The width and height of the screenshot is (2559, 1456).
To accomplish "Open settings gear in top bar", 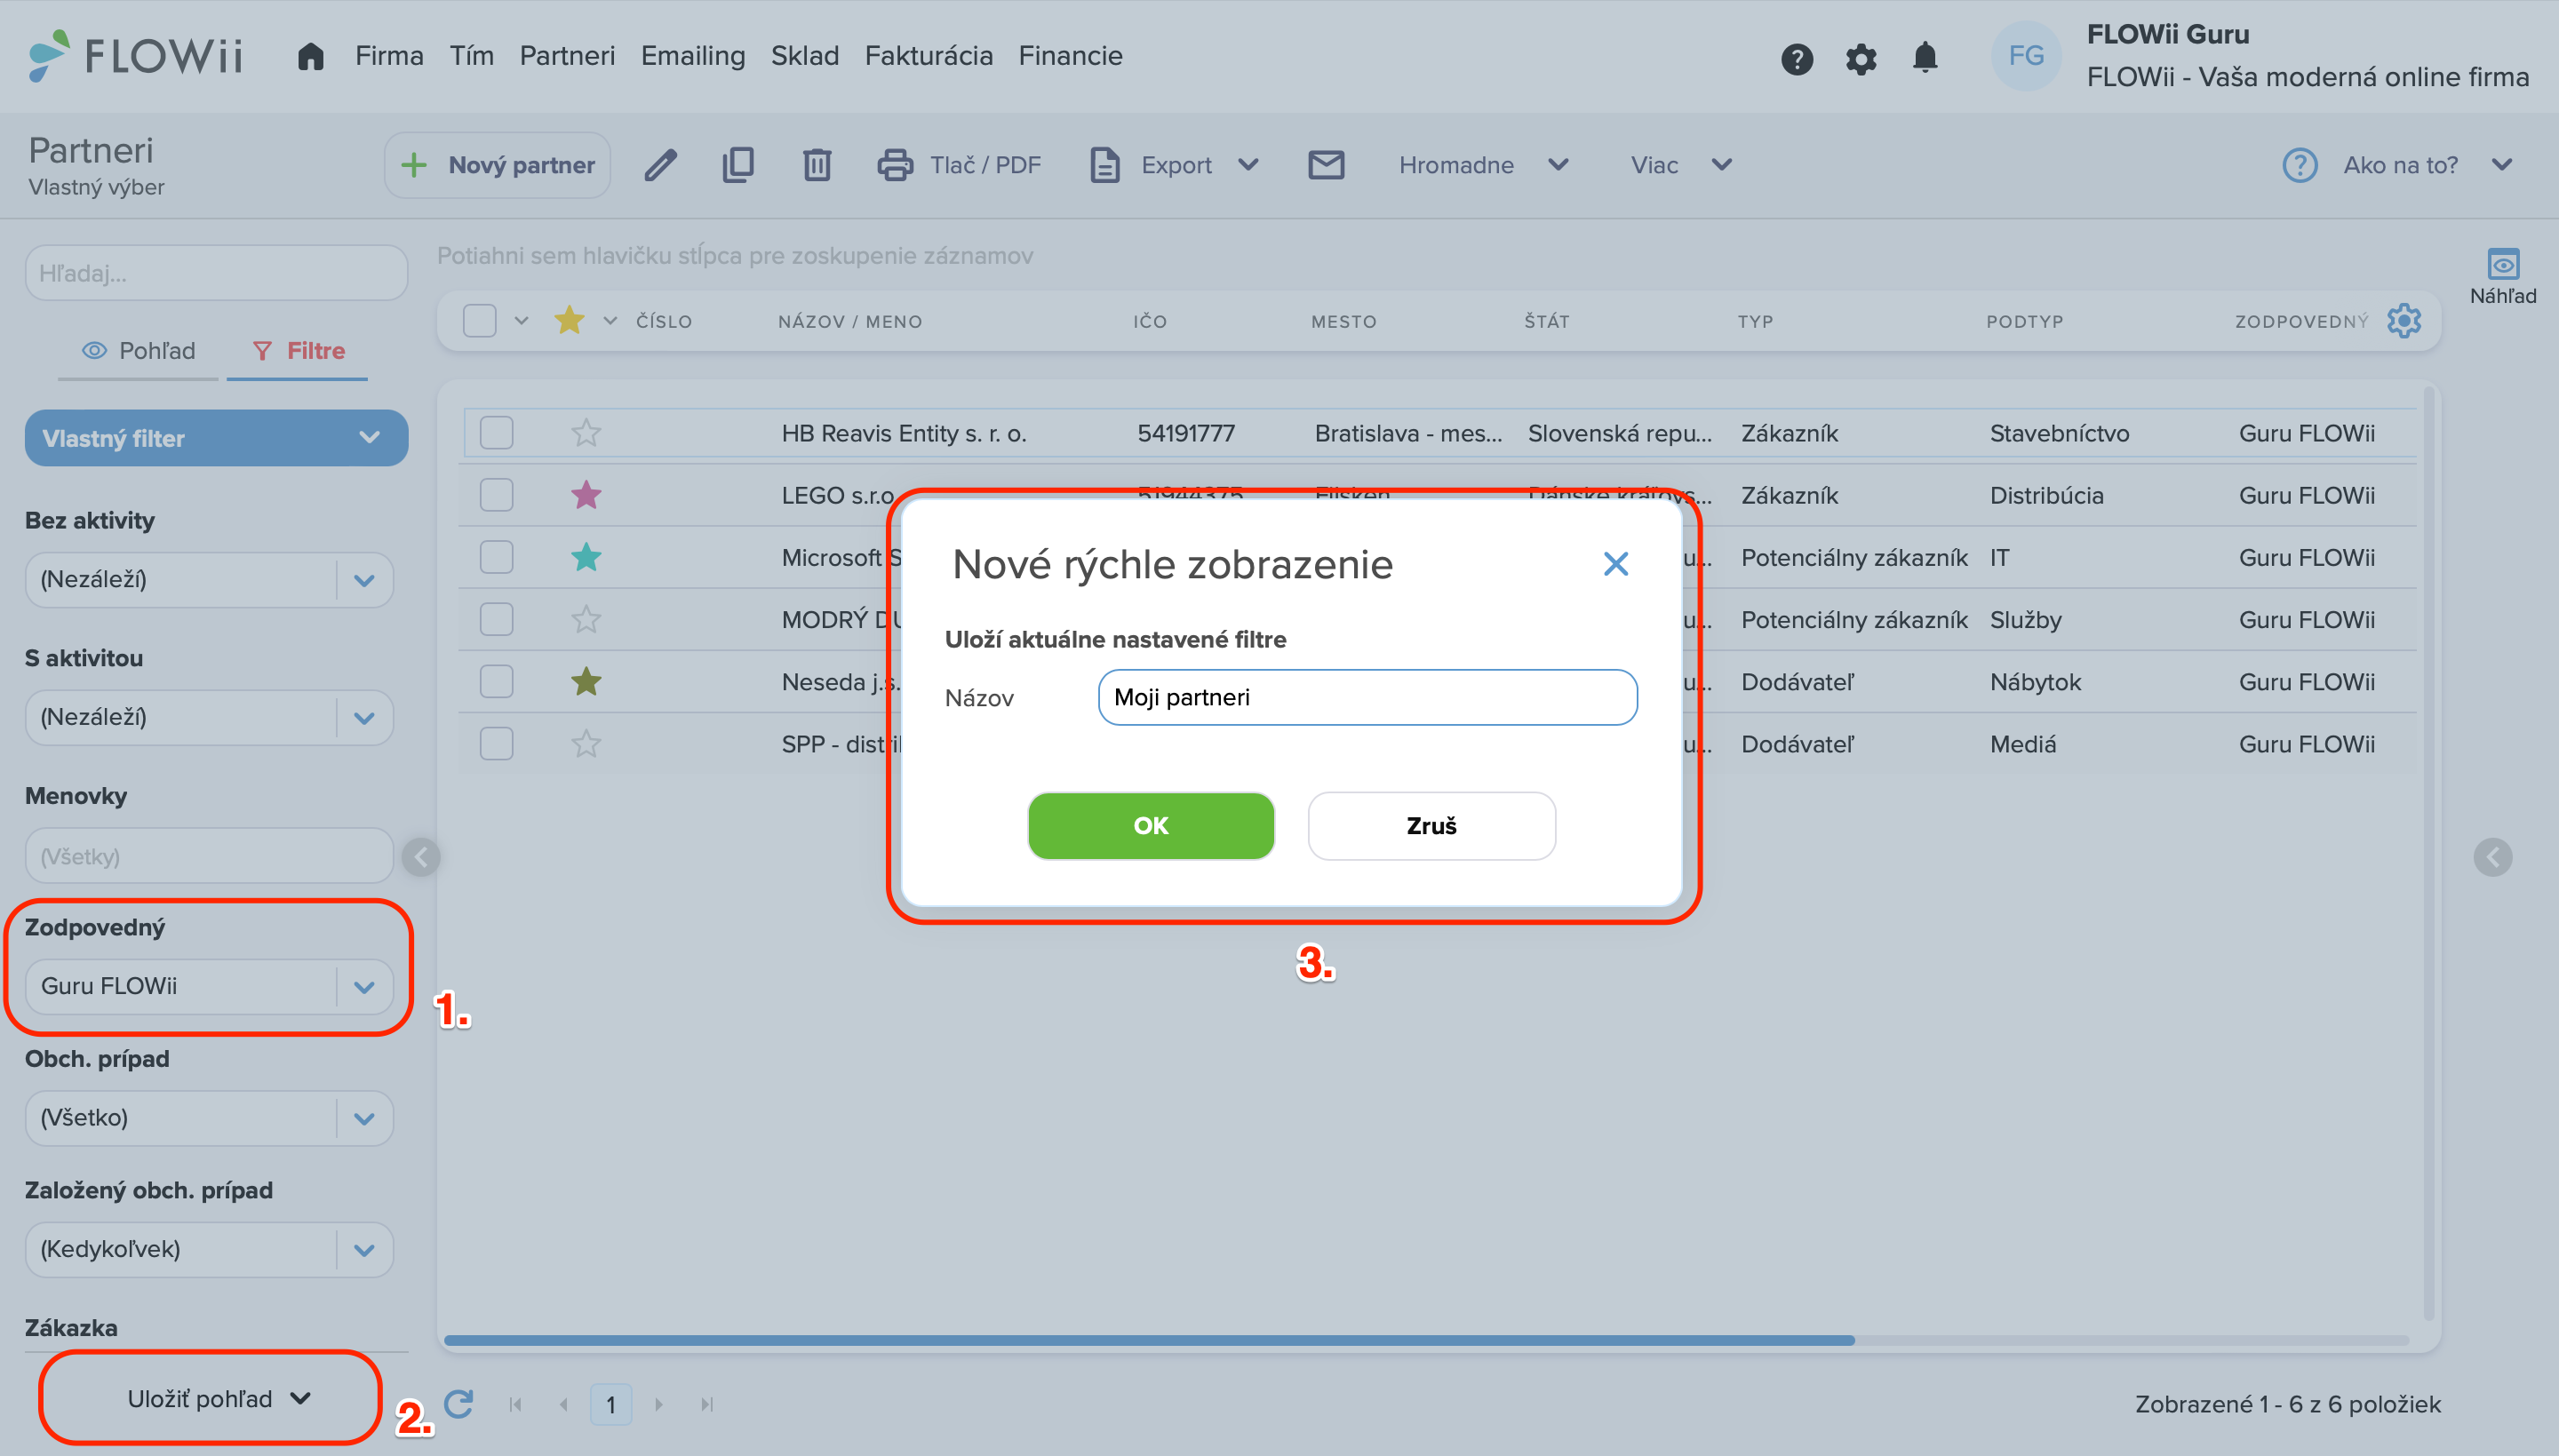I will [1860, 58].
